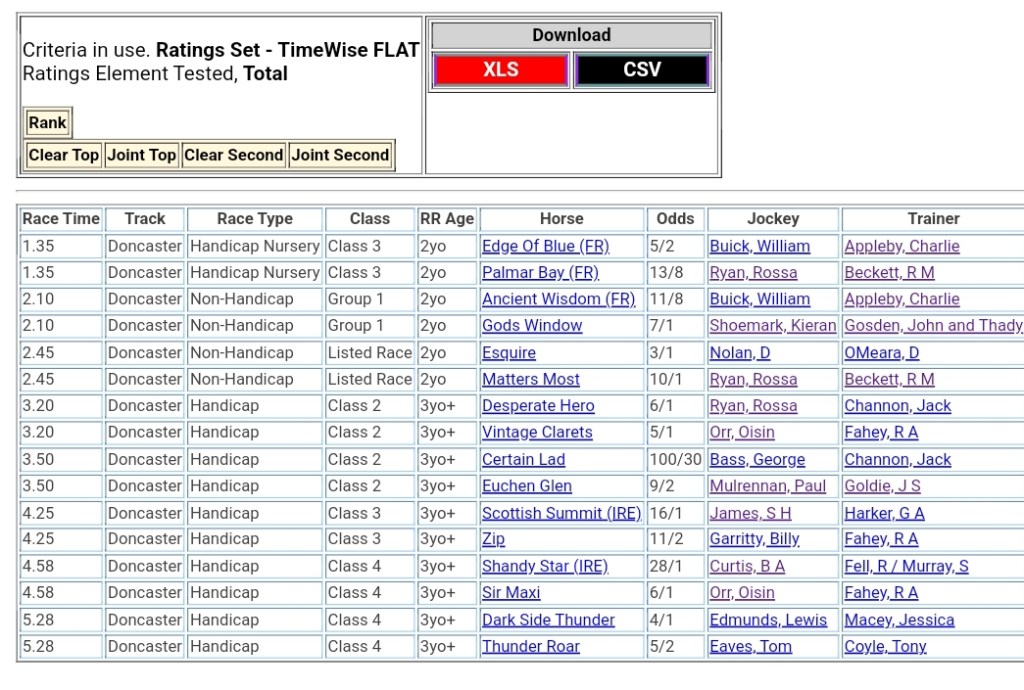Image resolution: width=1024 pixels, height=690 pixels.
Task: View jockey Mulrennan, Paul
Action: (768, 486)
